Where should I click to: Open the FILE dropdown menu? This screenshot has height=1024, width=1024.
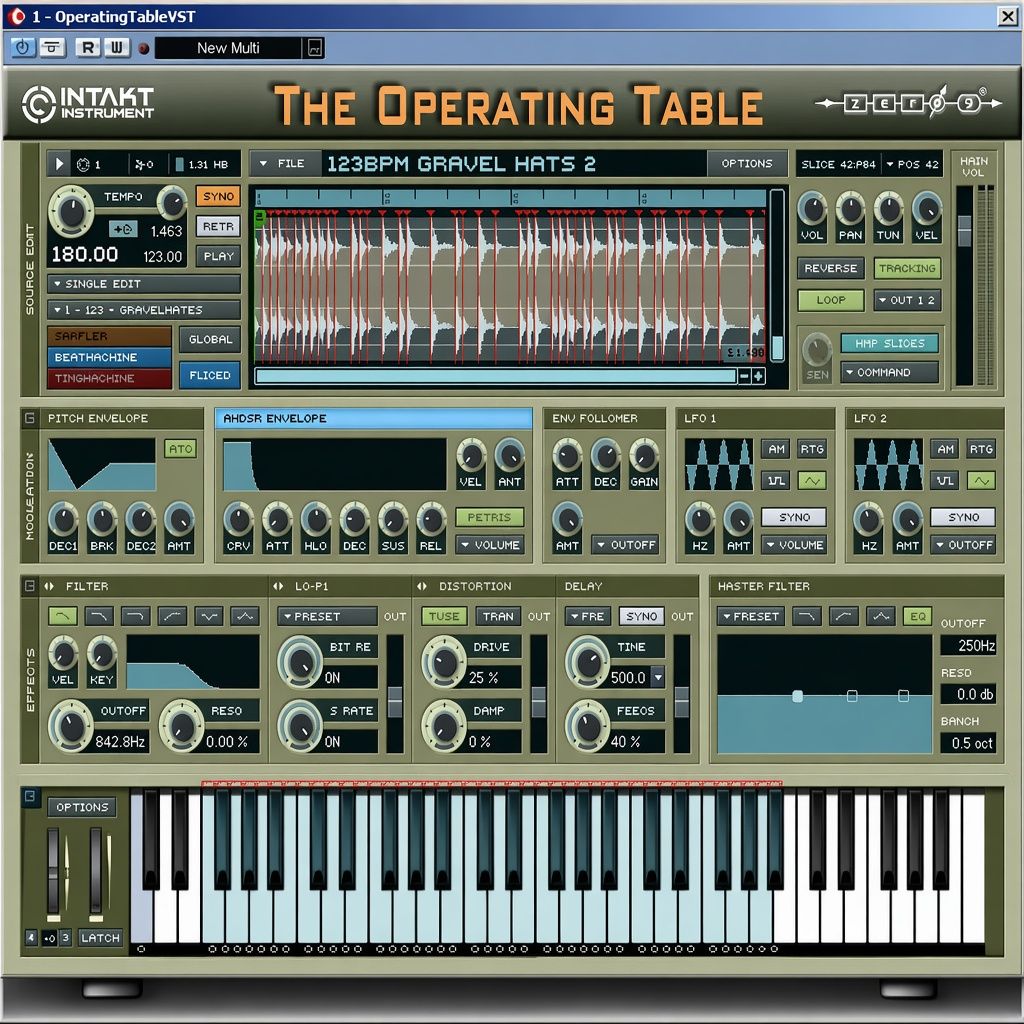[x=283, y=163]
